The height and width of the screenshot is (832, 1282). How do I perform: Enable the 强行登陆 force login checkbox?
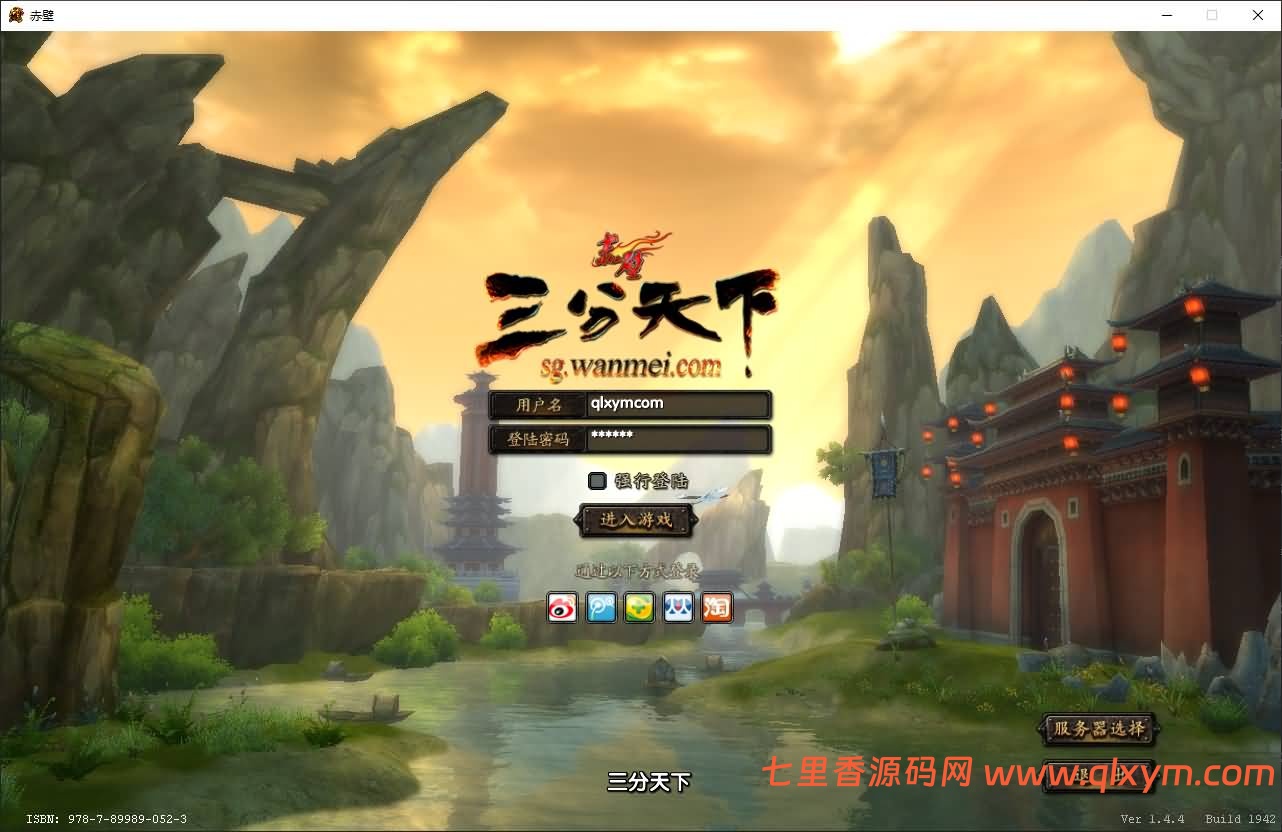[x=597, y=481]
